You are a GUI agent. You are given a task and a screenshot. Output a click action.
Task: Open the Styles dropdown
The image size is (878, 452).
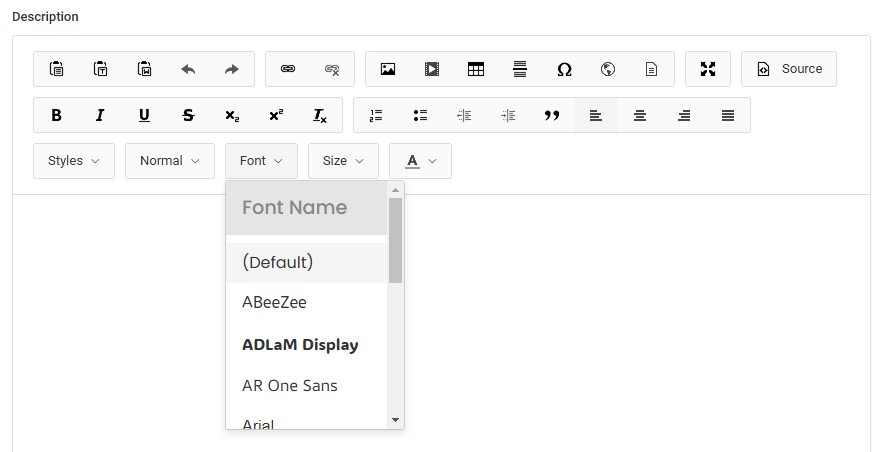[74, 161]
